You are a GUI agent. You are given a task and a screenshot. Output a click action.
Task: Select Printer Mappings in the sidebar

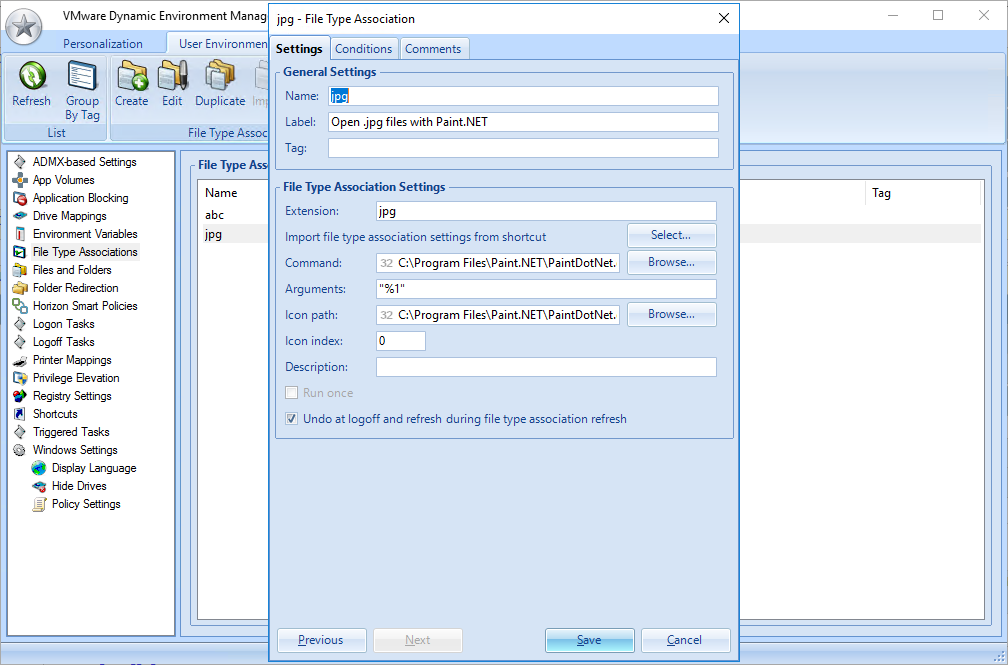(72, 360)
